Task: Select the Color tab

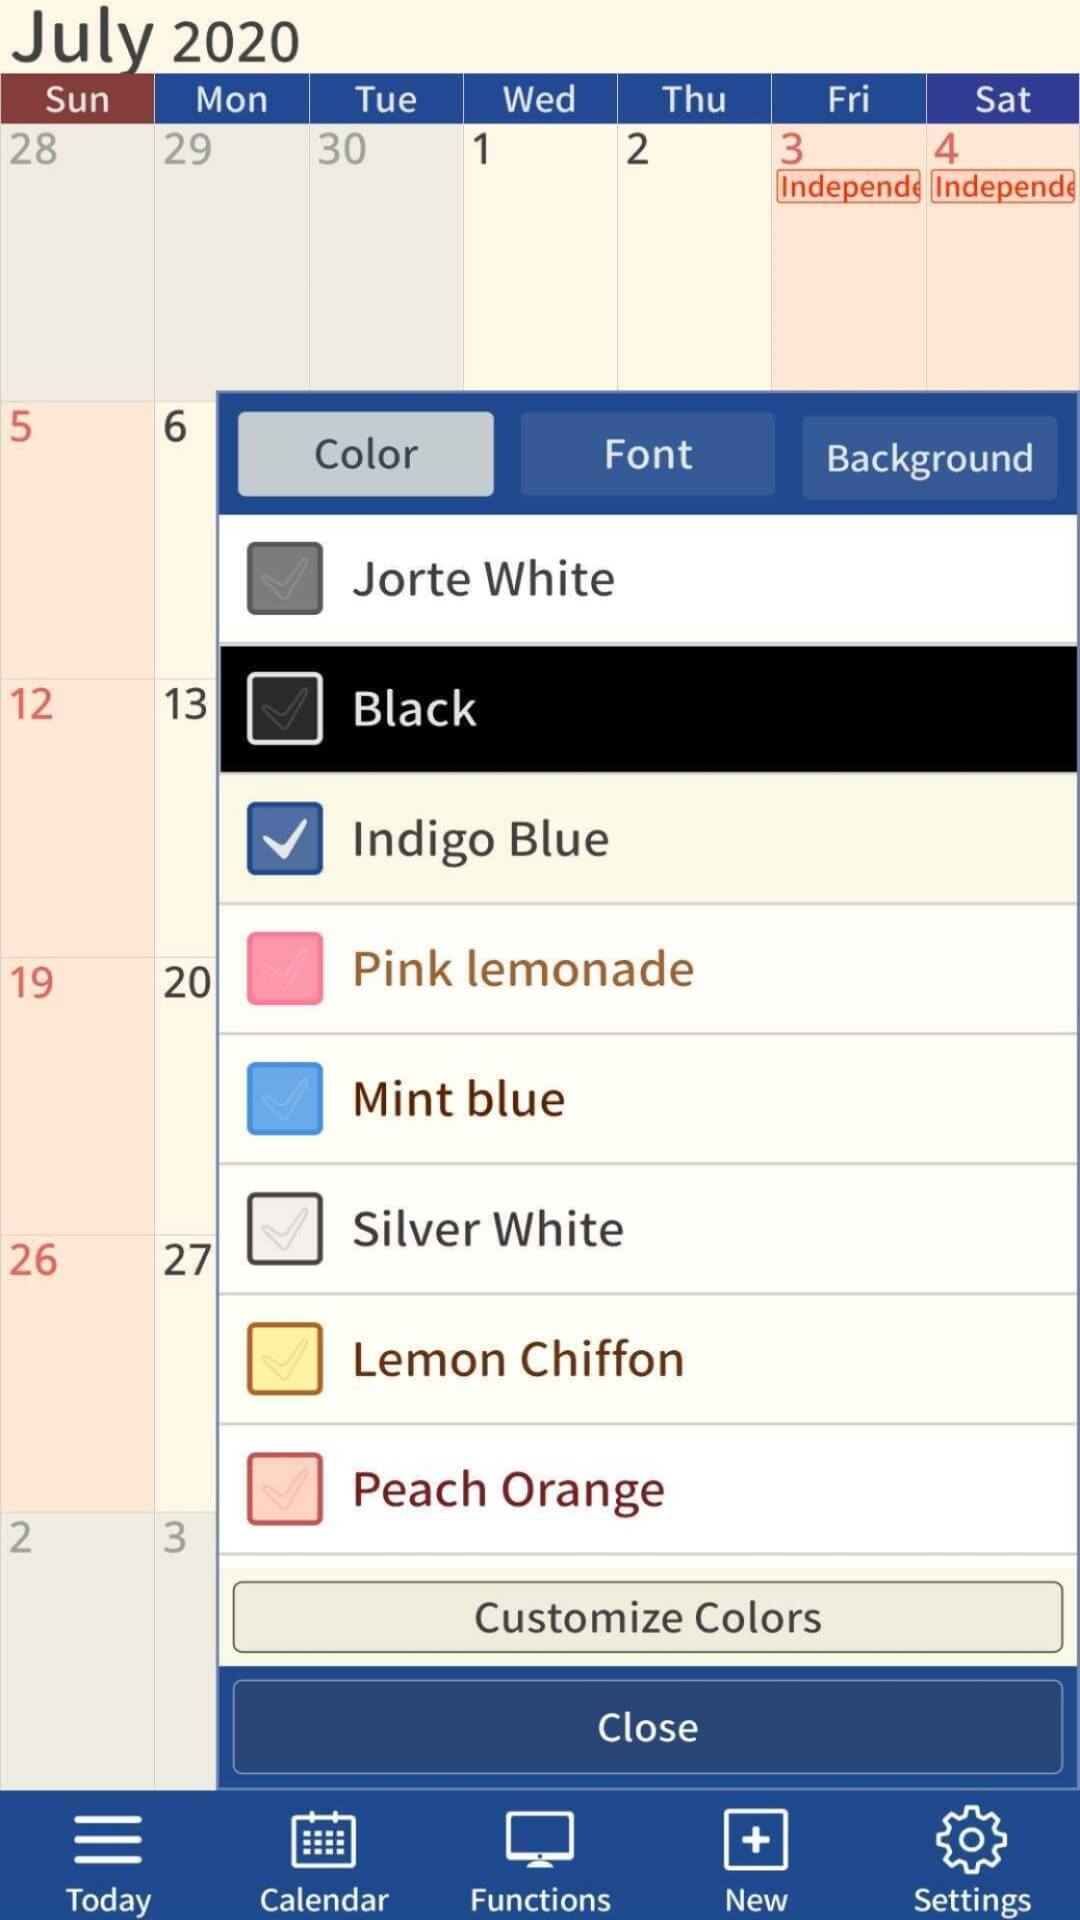Action: (x=366, y=455)
